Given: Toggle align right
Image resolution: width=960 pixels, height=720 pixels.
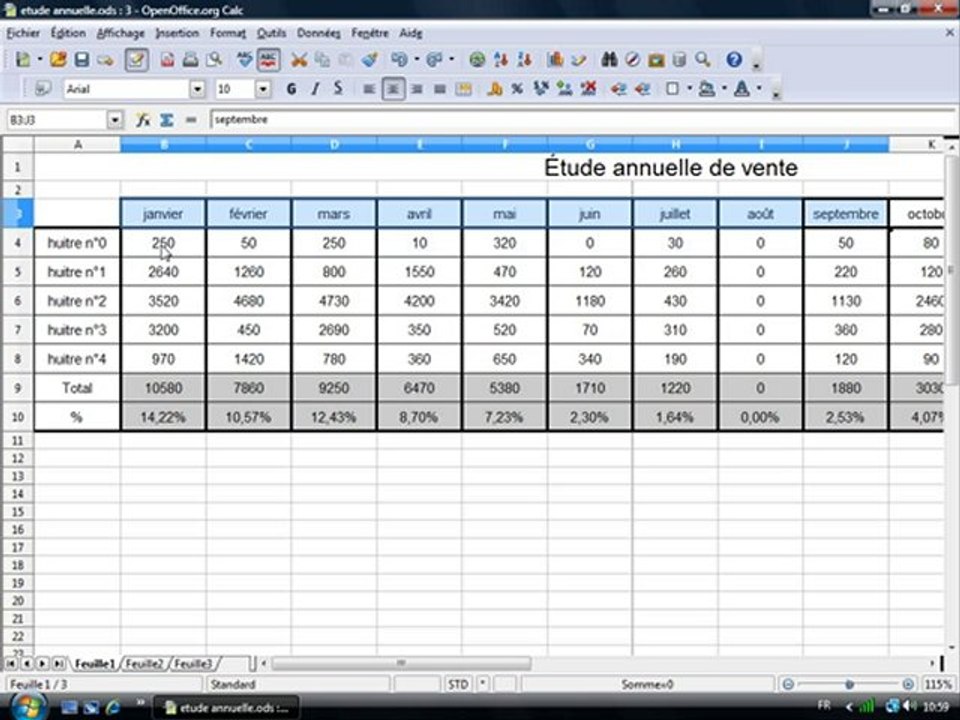Looking at the screenshot, I should [x=416, y=89].
